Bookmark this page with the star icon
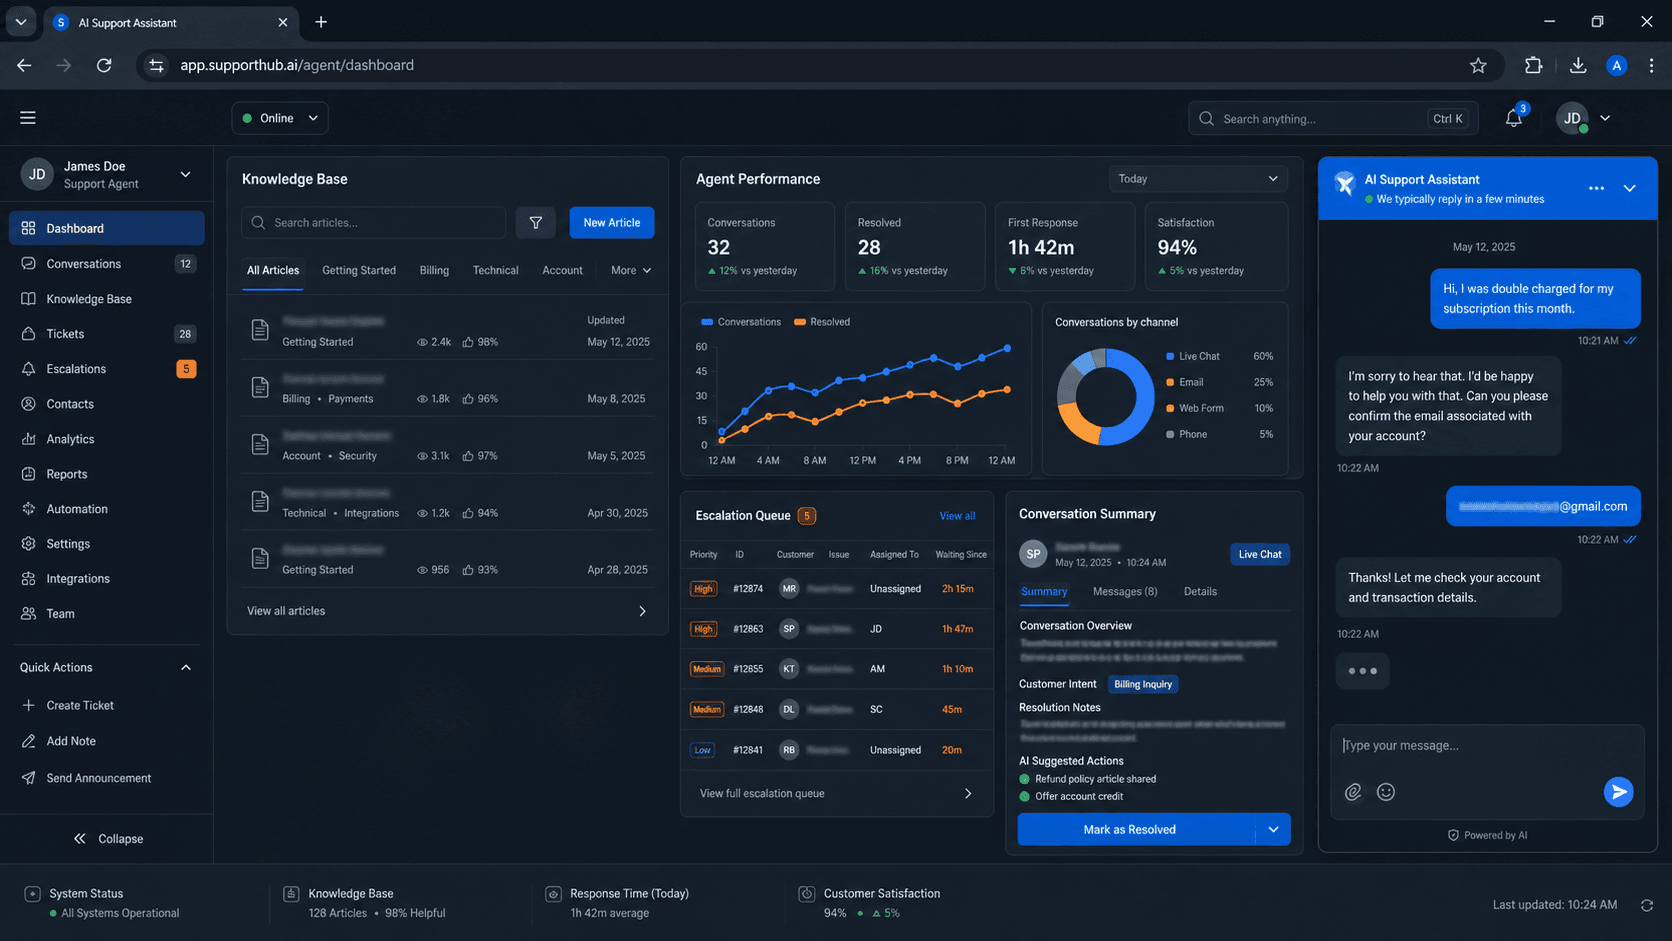 pos(1478,65)
